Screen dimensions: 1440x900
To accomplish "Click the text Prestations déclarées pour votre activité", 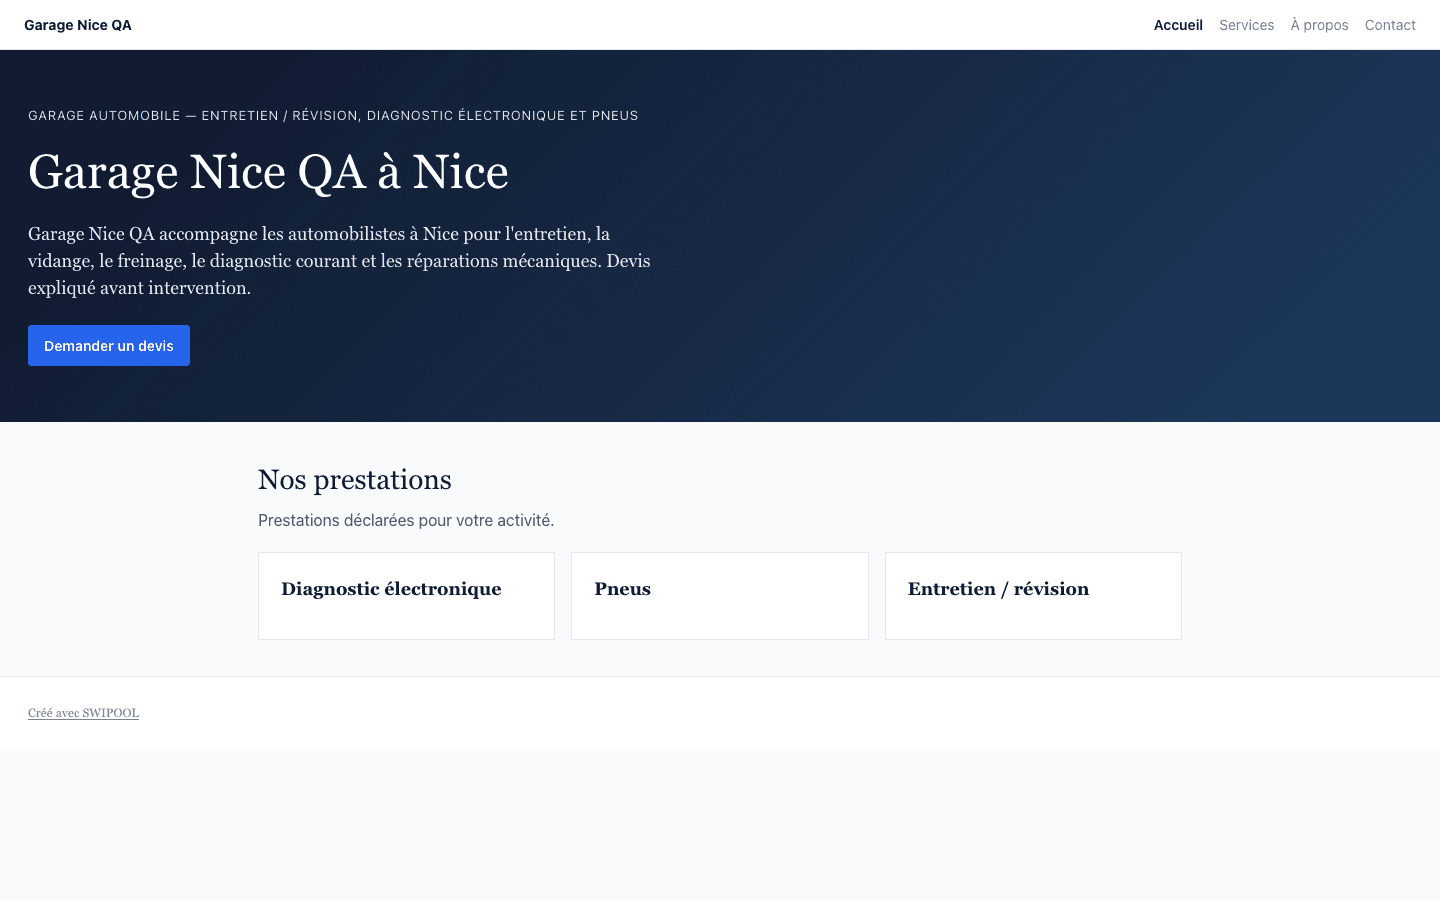I will [406, 520].
